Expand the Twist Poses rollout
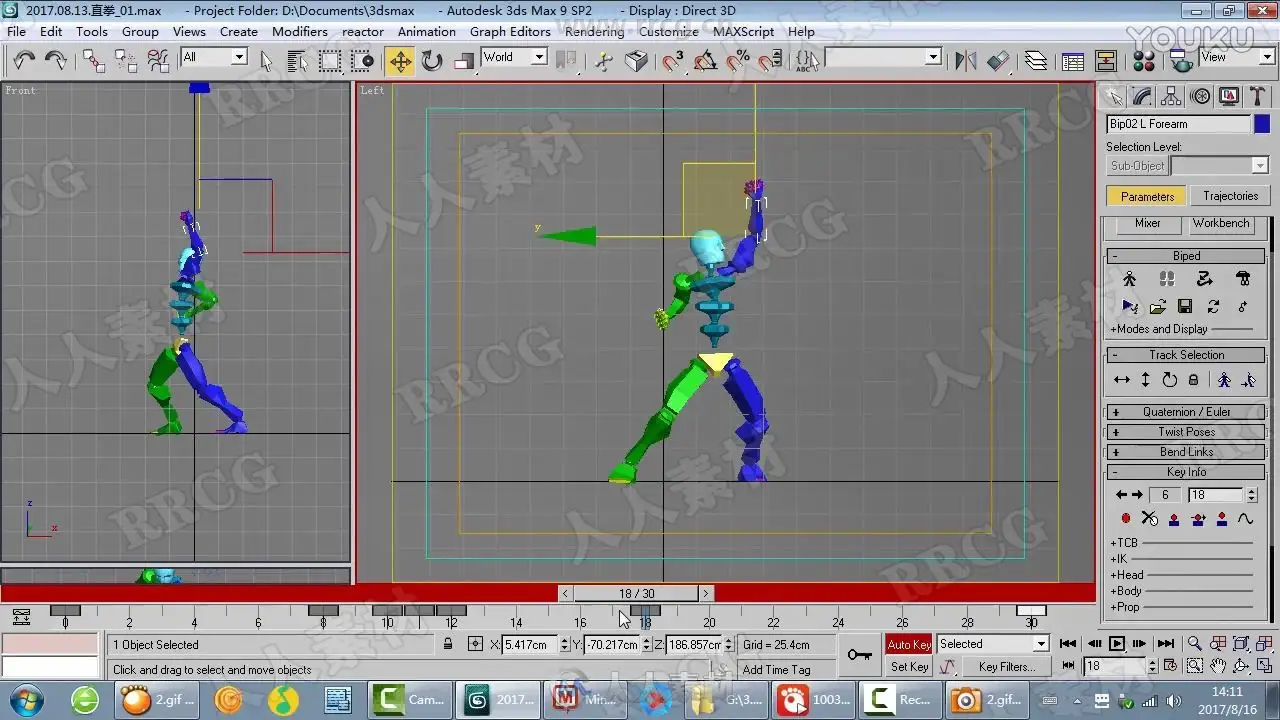The width and height of the screenshot is (1280, 720). 1186,432
